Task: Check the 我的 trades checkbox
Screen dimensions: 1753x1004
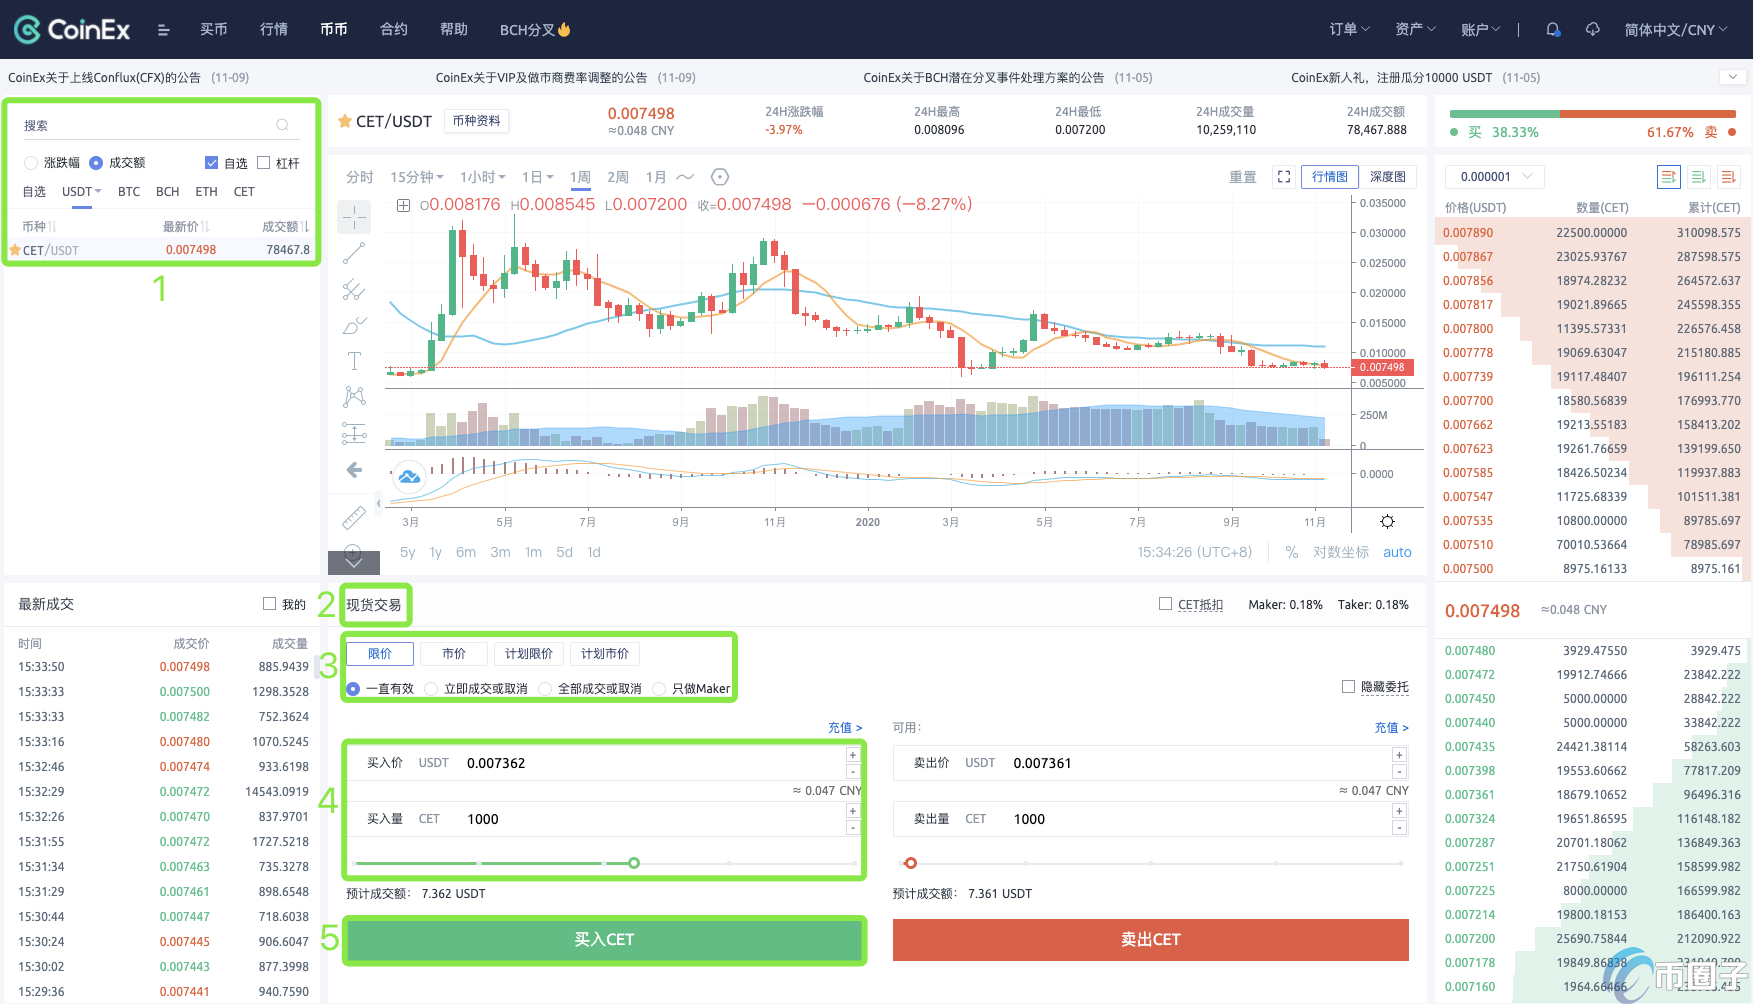Action: tap(269, 604)
